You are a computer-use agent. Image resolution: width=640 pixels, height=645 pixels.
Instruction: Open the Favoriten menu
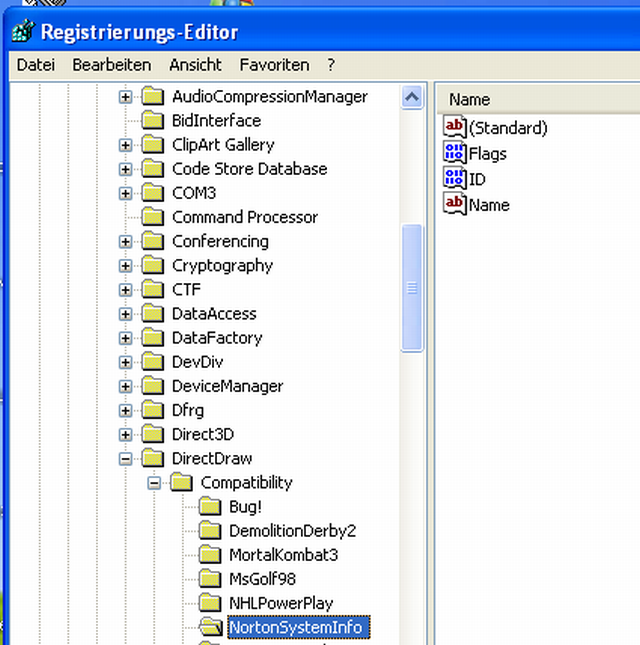274,65
